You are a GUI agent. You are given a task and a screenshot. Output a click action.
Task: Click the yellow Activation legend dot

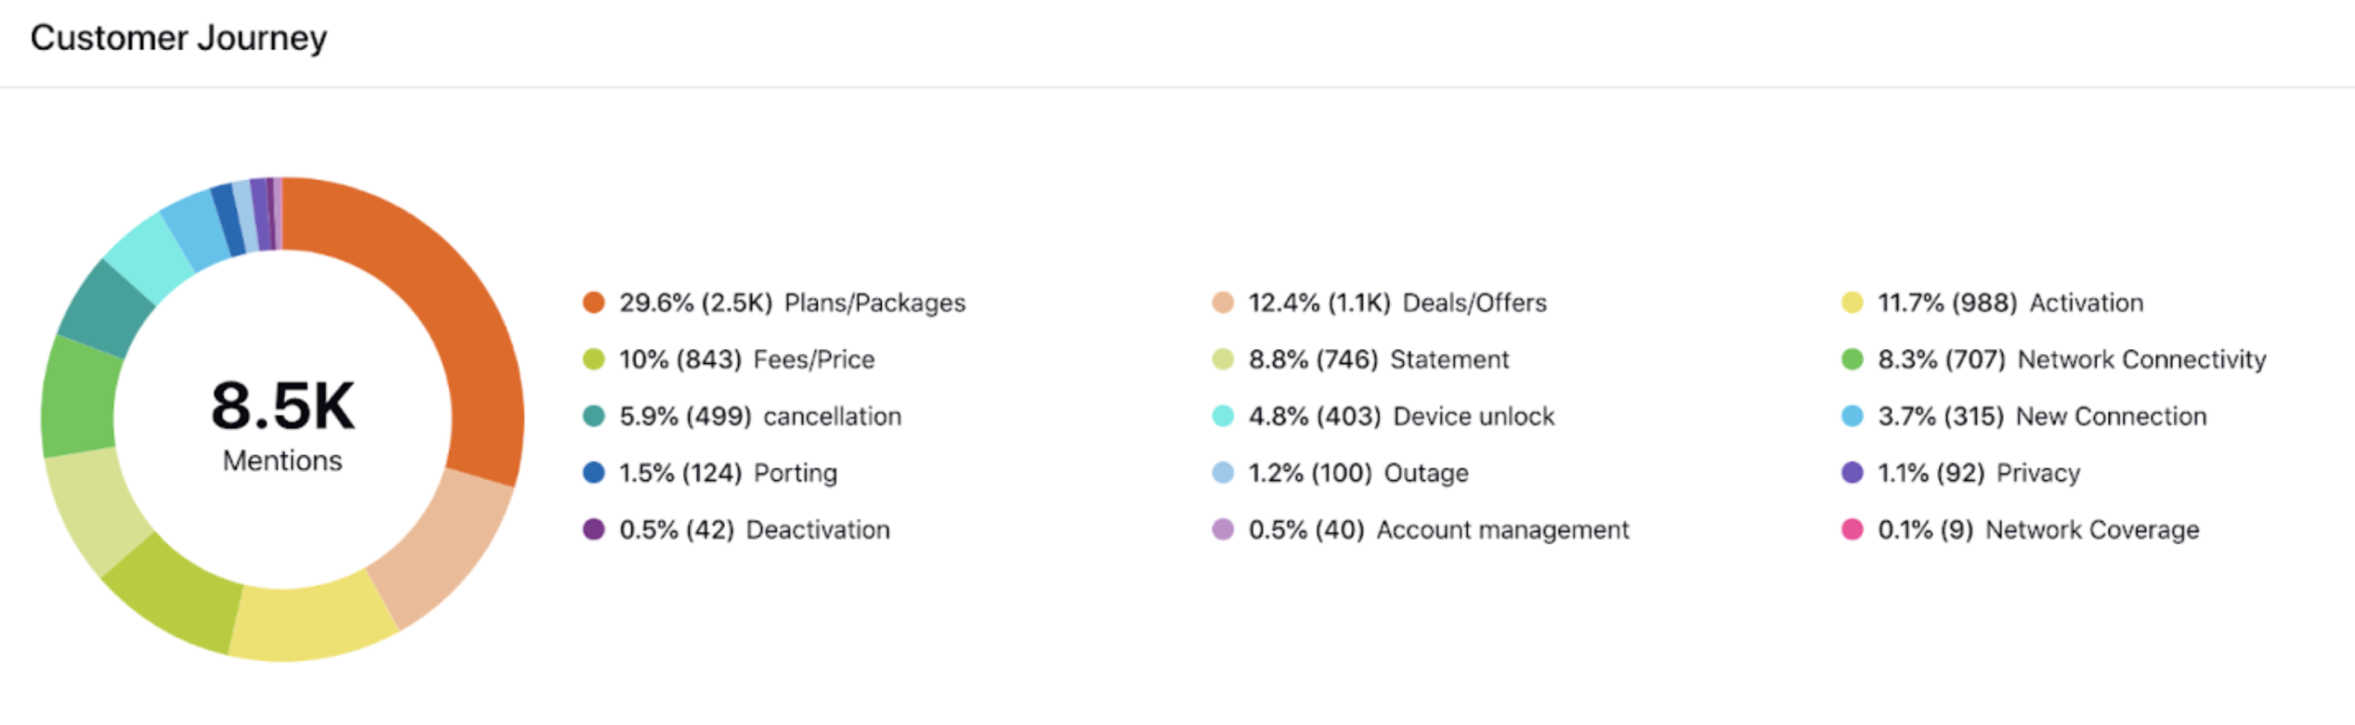tap(1852, 303)
